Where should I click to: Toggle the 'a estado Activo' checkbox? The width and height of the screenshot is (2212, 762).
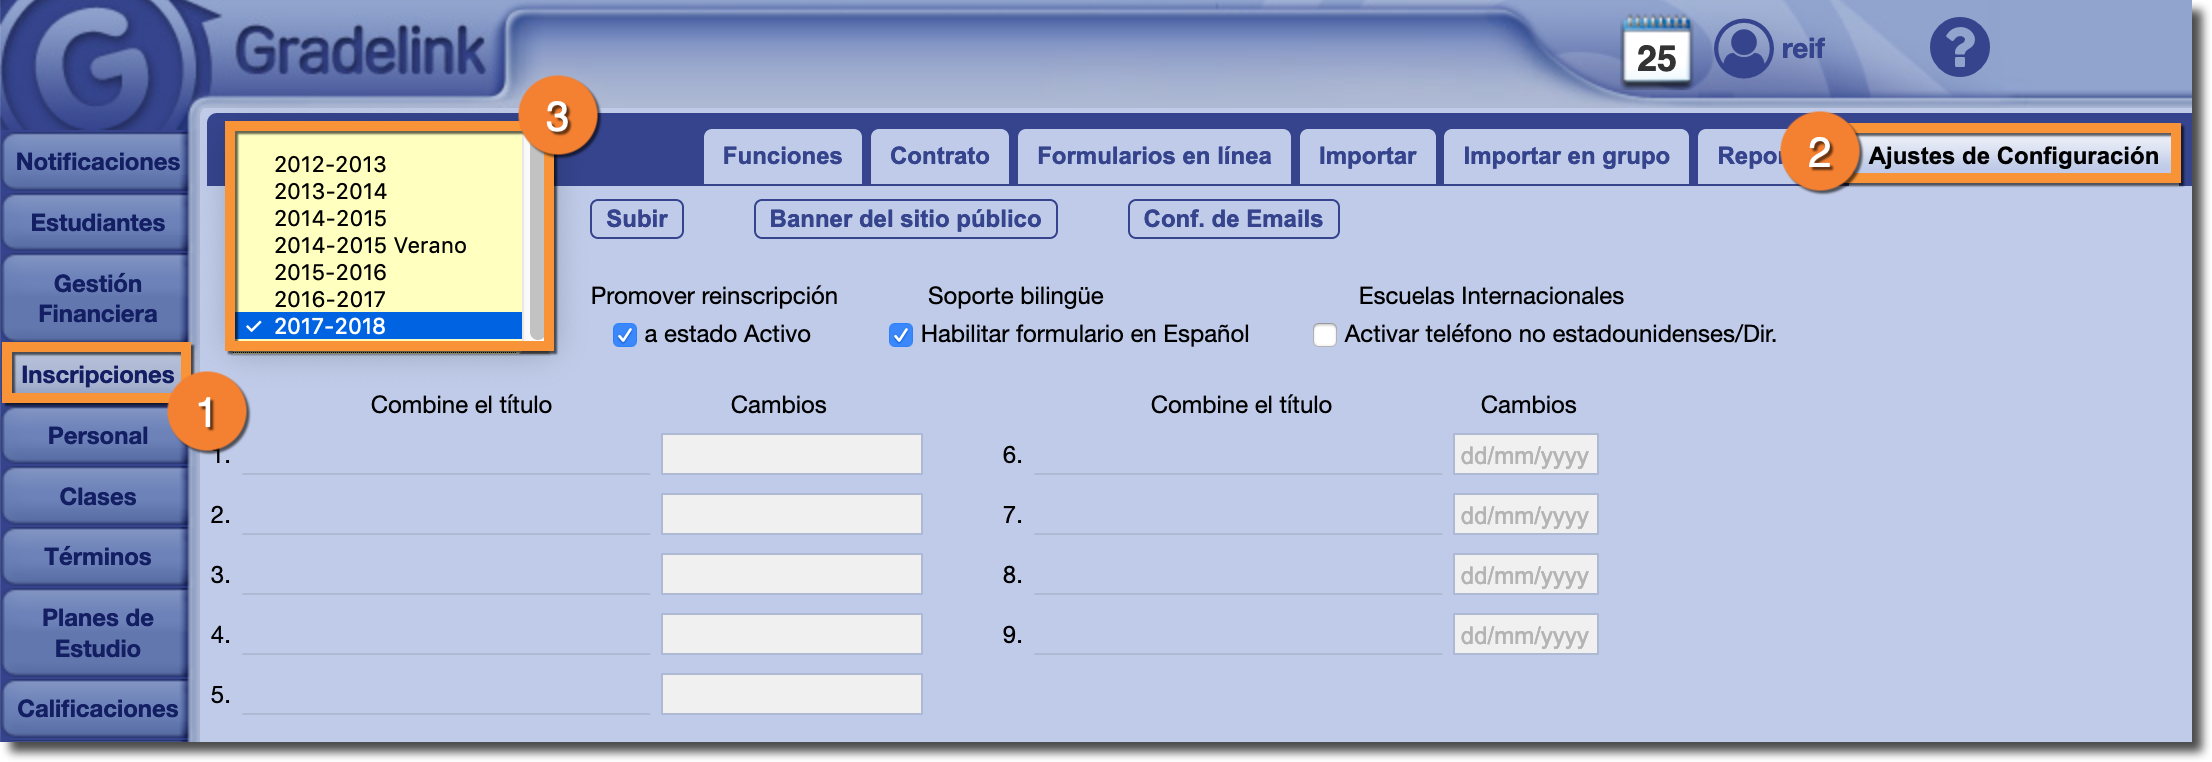[625, 335]
